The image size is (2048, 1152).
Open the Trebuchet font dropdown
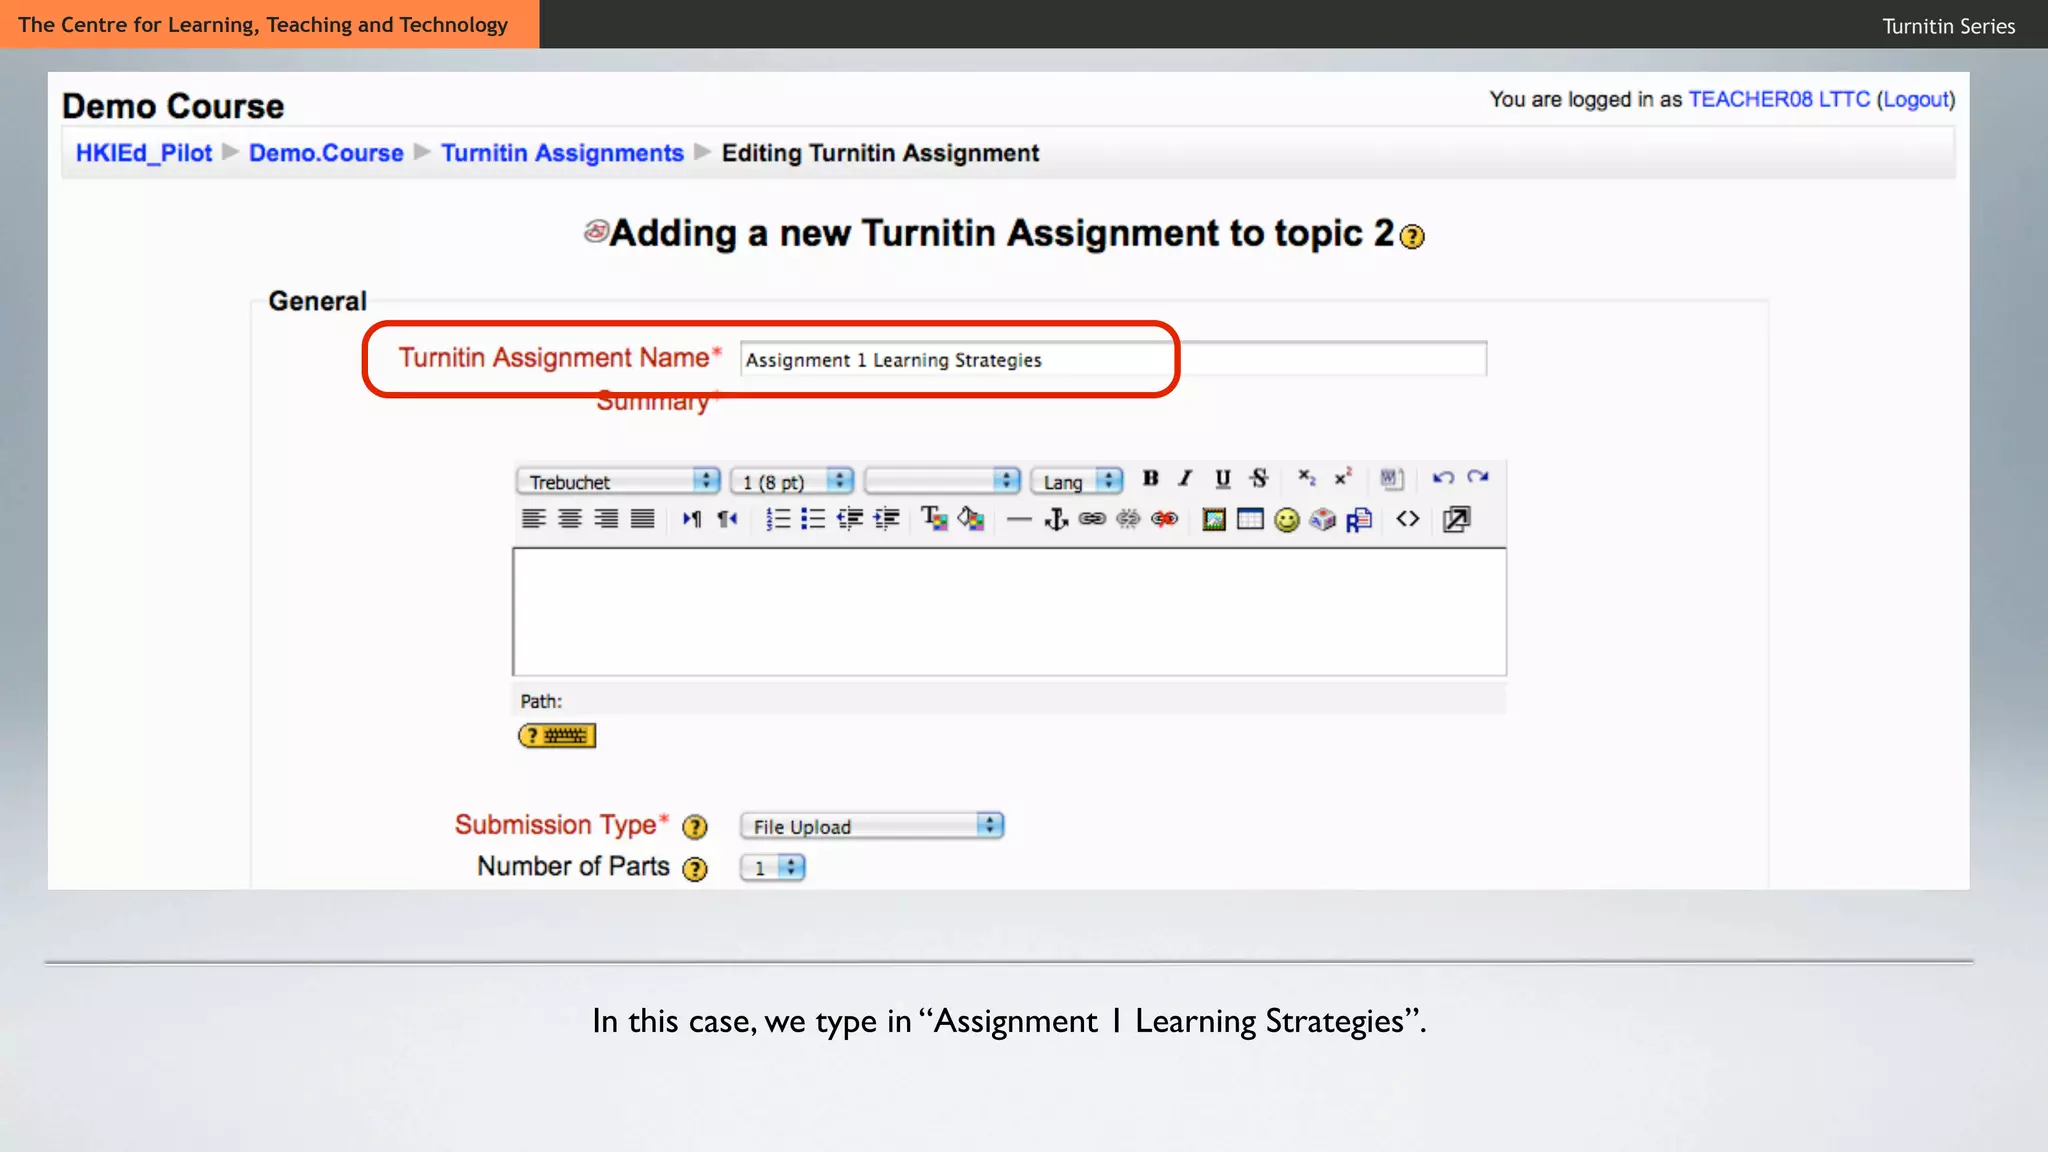coord(618,481)
